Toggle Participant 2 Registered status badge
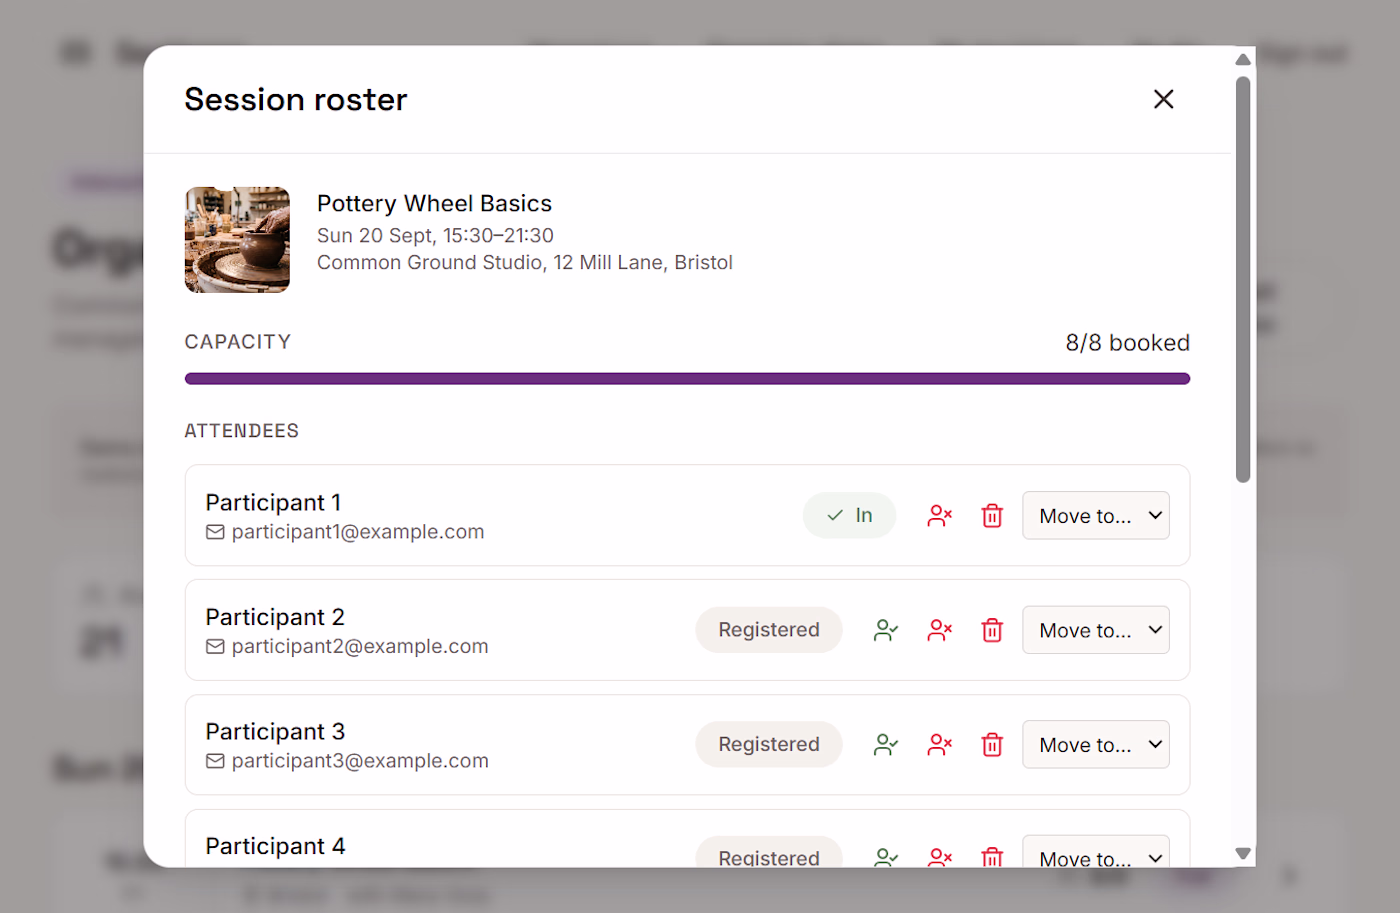This screenshot has height=913, width=1400. tap(769, 631)
